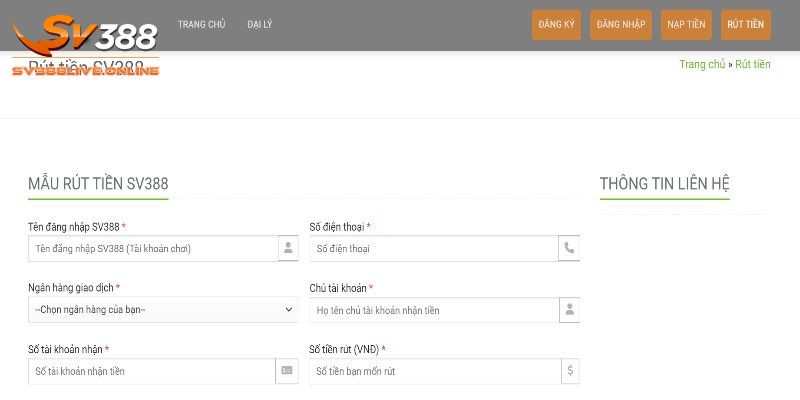Click the RÚT TIỀN button
Viewport: 800px width, 400px height.
(x=746, y=24)
